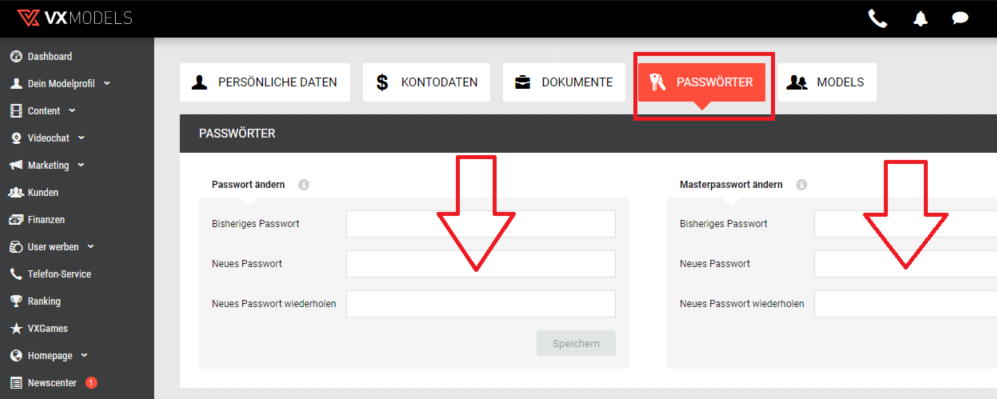Switch to the Kontodaten tab
The width and height of the screenshot is (997, 399).
tap(427, 82)
